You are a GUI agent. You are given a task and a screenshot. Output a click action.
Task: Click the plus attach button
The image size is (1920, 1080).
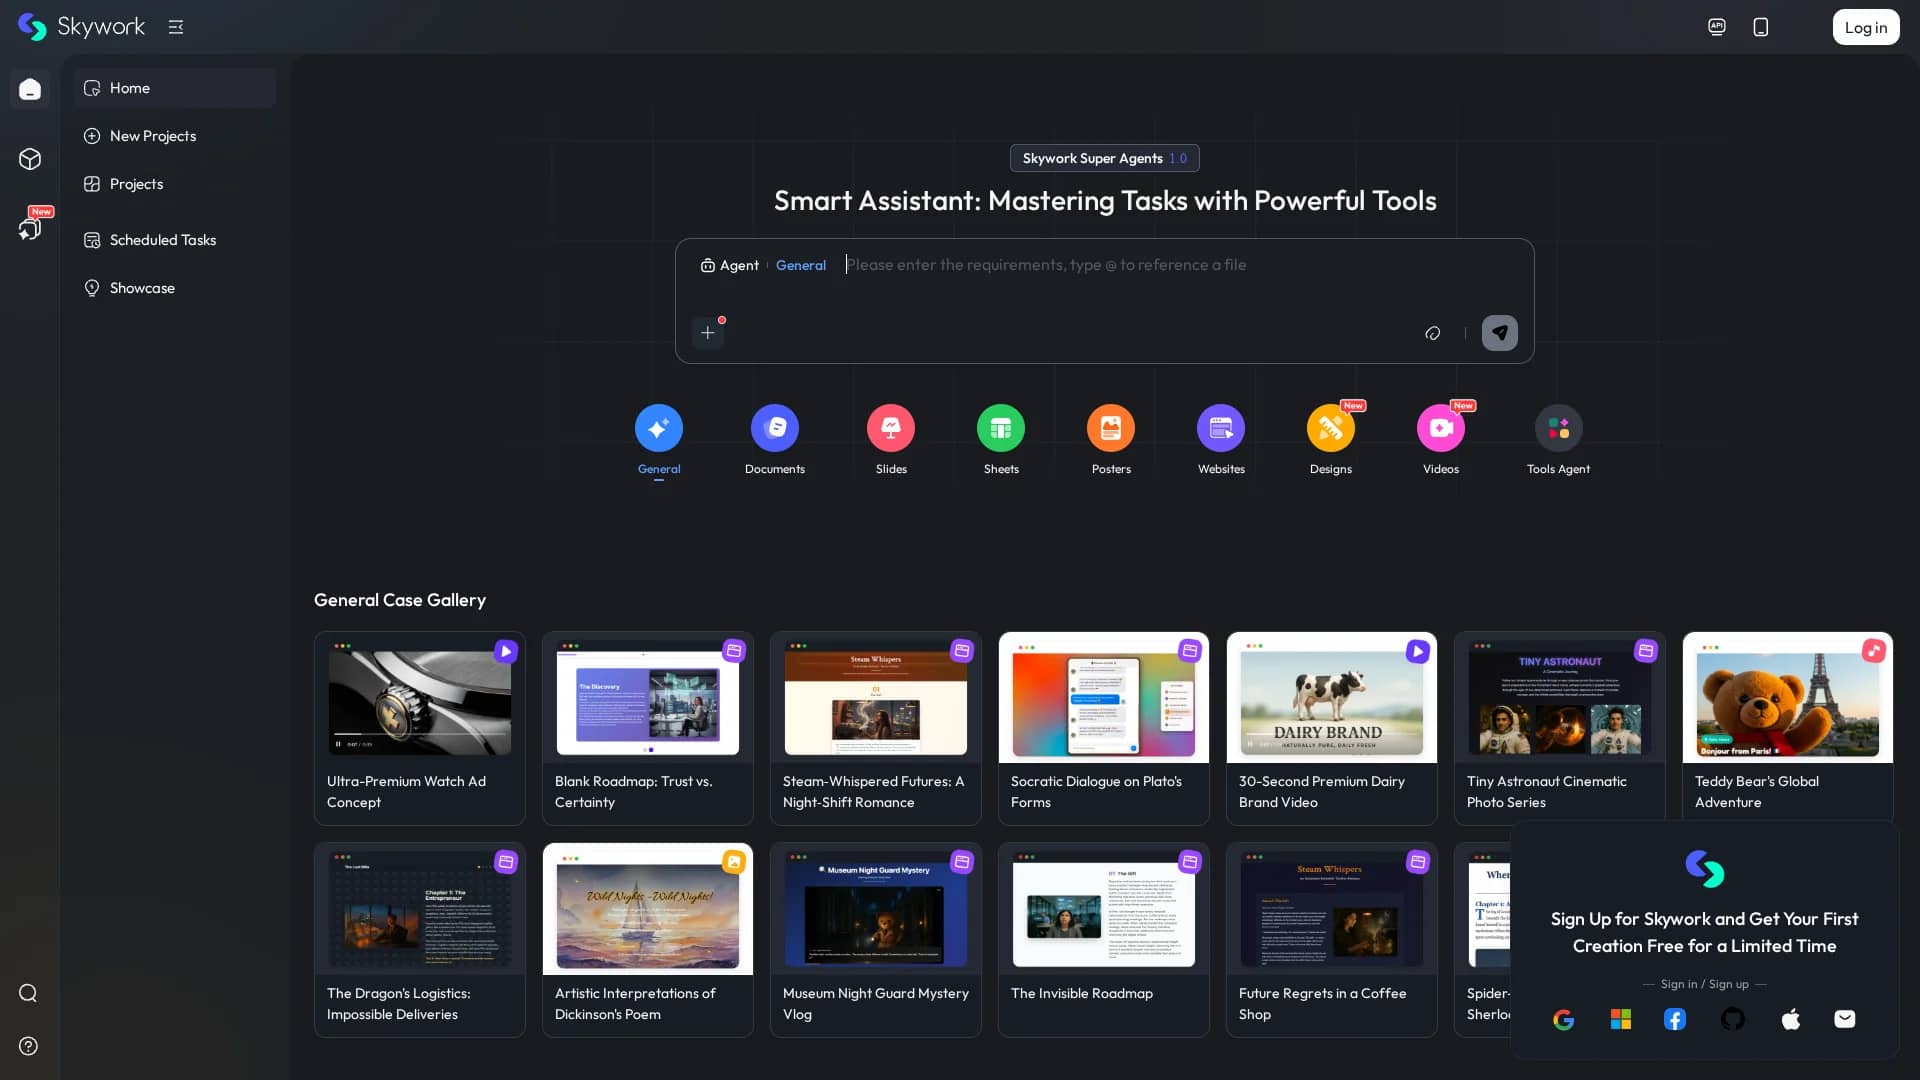707,333
